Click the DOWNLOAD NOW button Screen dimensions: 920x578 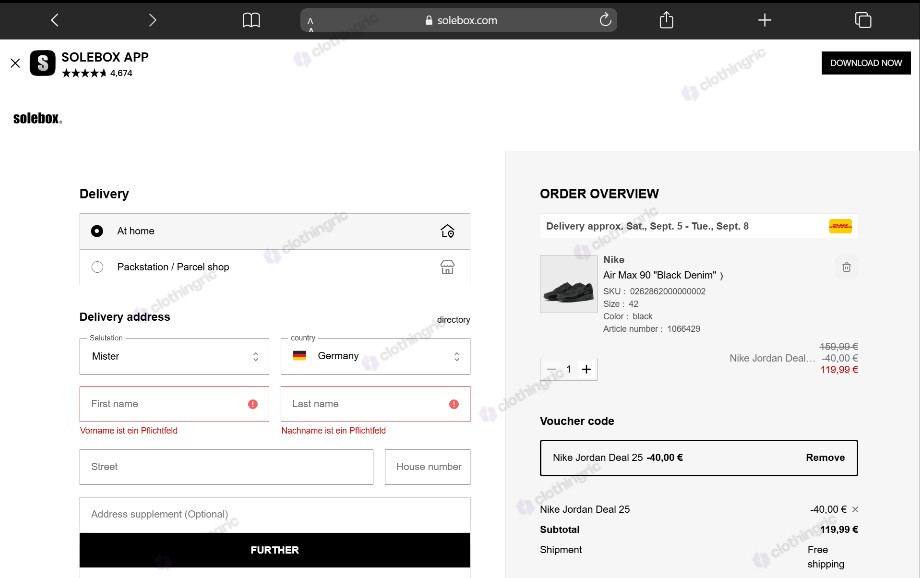click(x=866, y=63)
